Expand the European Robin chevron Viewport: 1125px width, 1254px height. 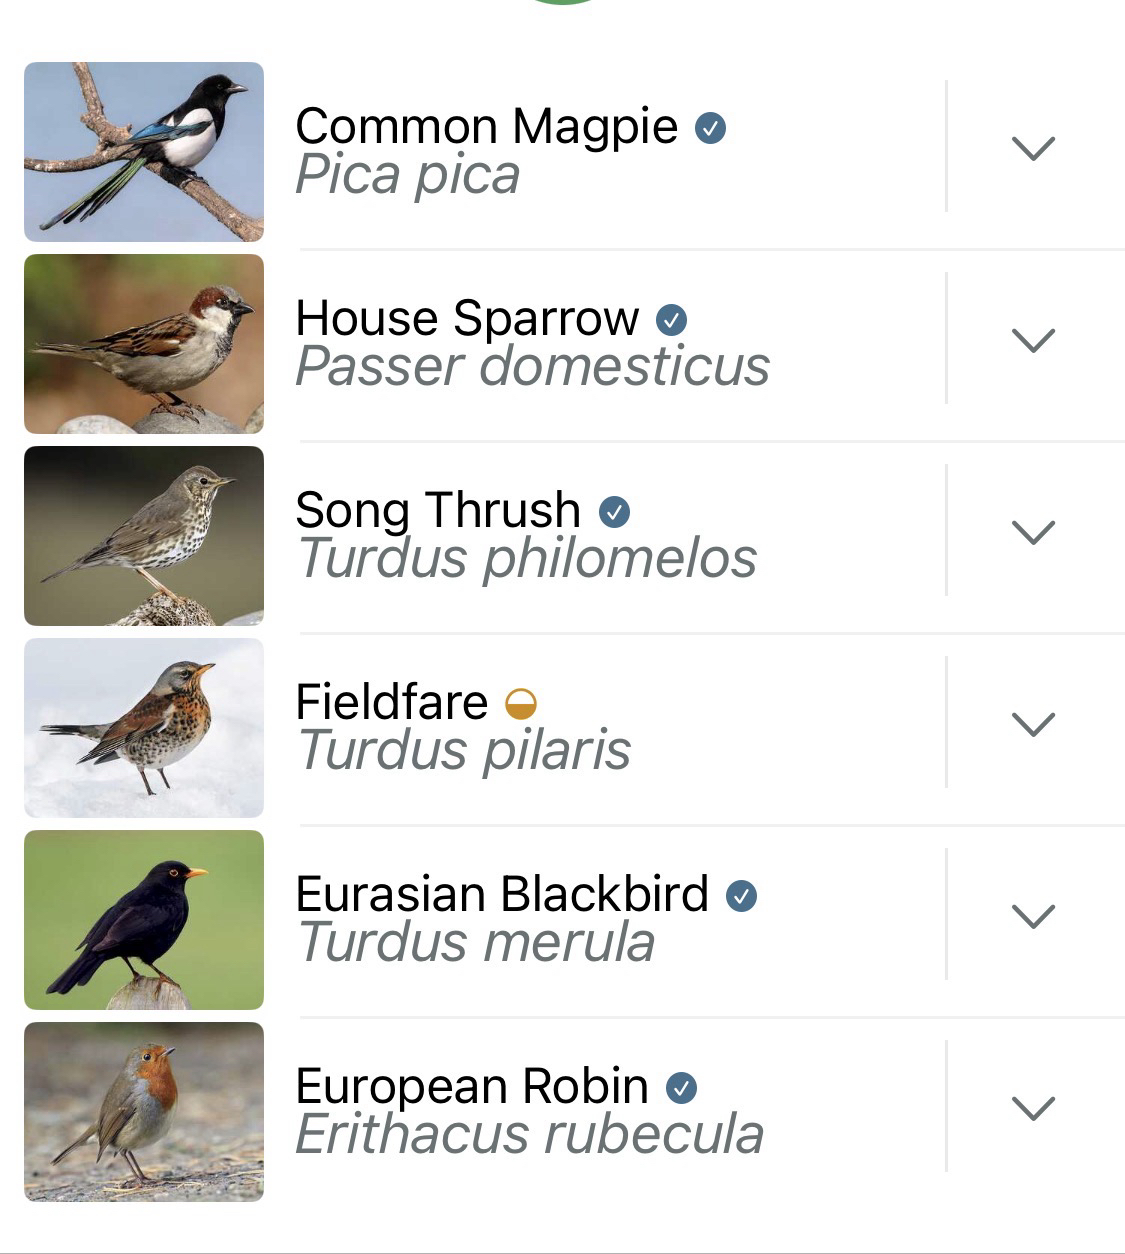(x=1033, y=1108)
